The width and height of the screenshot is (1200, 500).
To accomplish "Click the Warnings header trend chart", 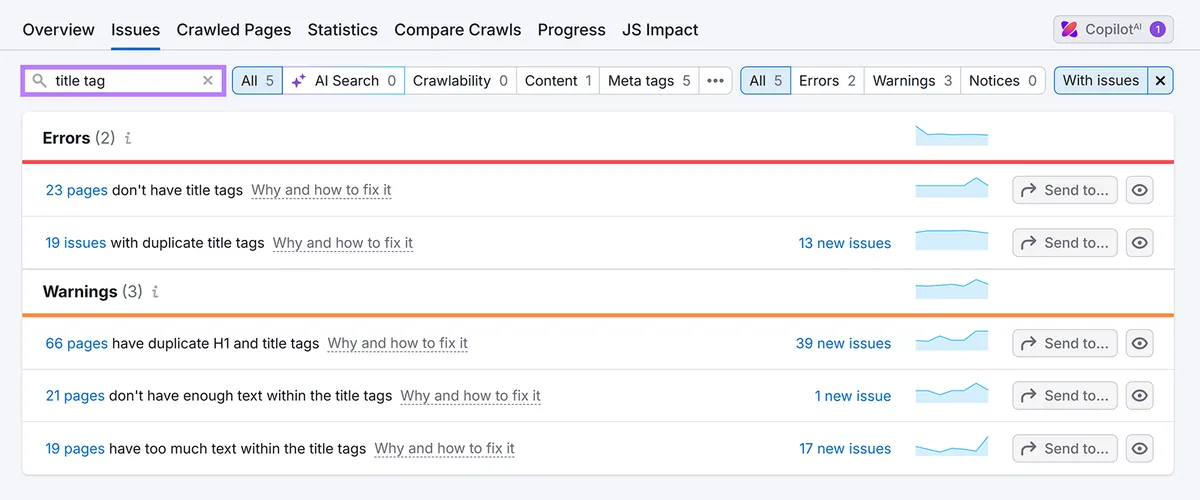I will (952, 289).
